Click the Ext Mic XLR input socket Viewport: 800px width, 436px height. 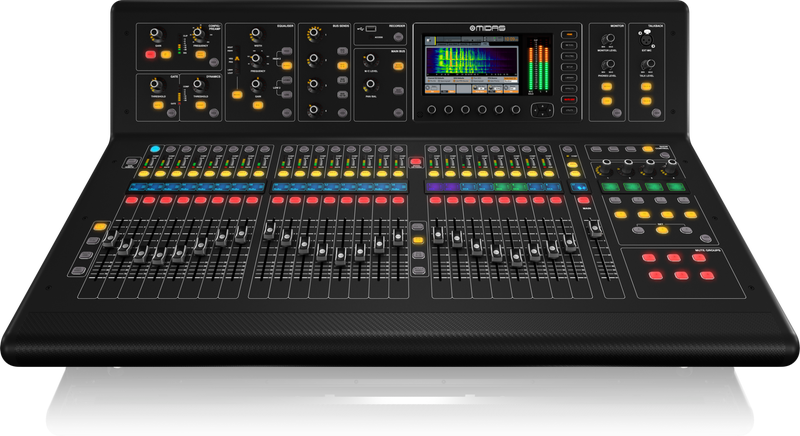click(647, 39)
